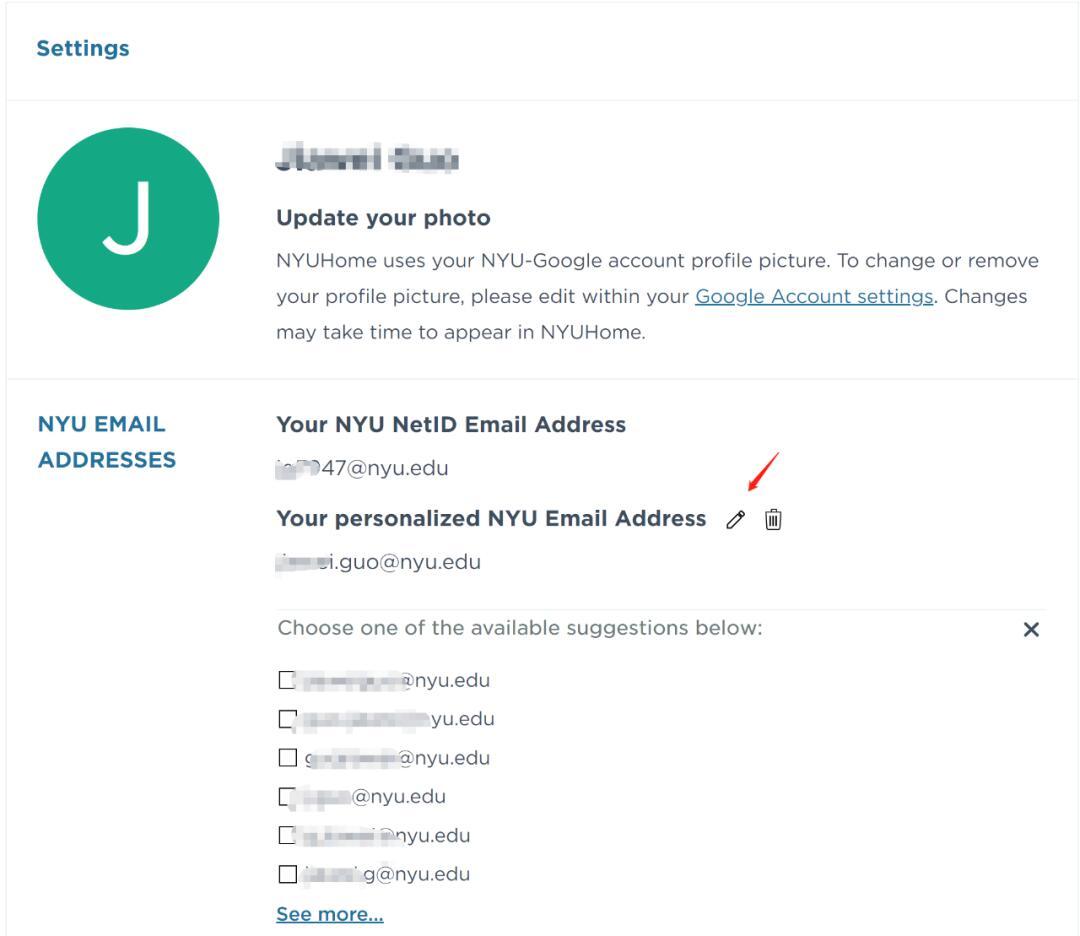Tick the third suggested email checkbox
The height and width of the screenshot is (936, 1080).
point(287,758)
